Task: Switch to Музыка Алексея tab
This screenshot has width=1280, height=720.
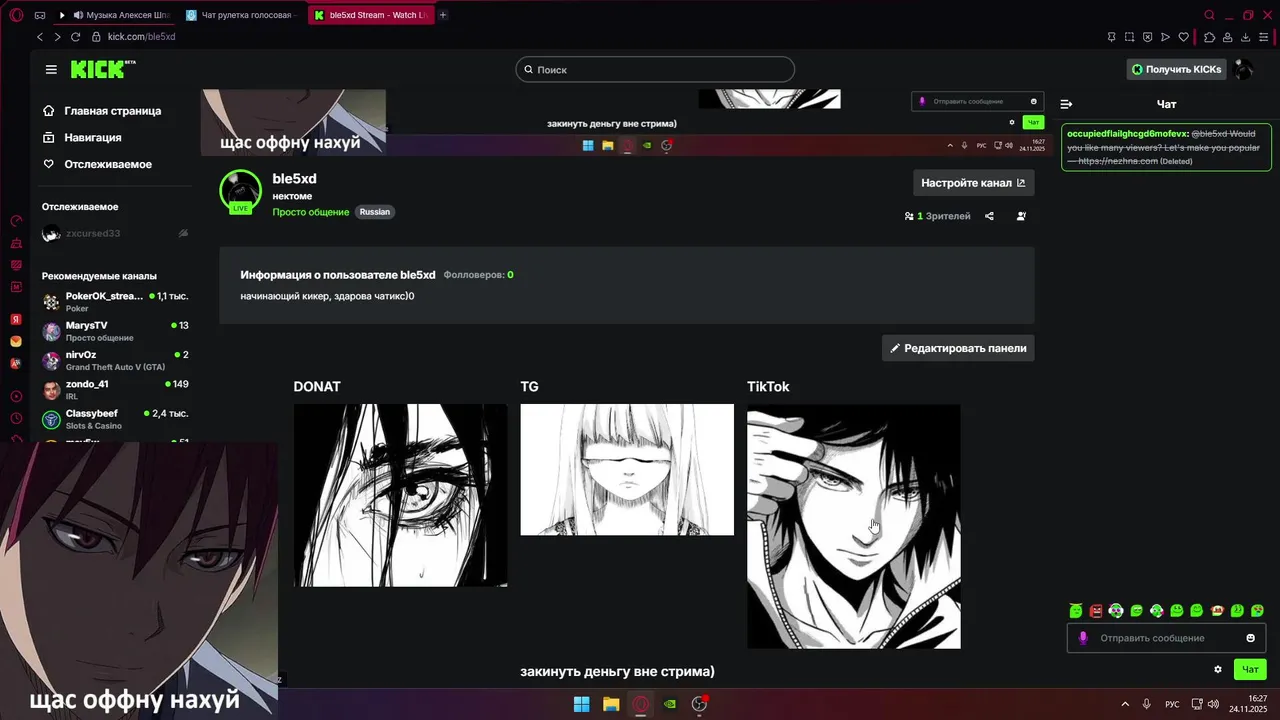Action: click(115, 15)
